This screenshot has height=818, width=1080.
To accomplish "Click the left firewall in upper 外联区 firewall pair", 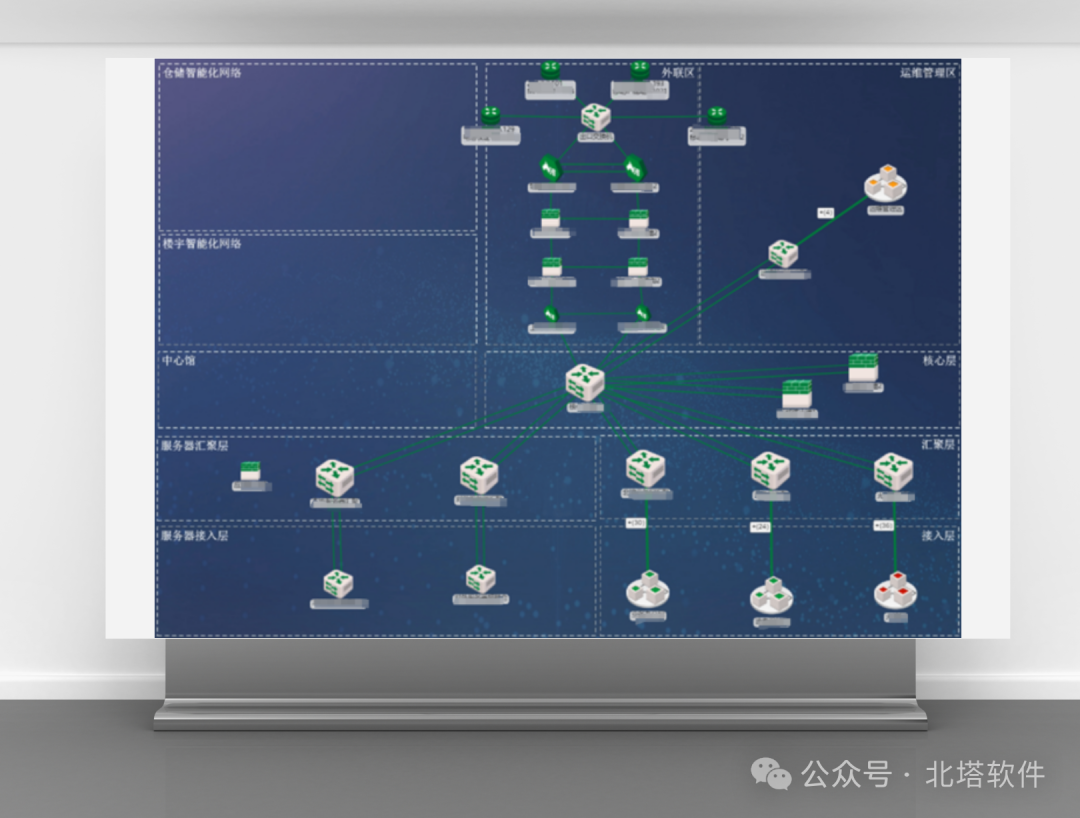I will [550, 219].
